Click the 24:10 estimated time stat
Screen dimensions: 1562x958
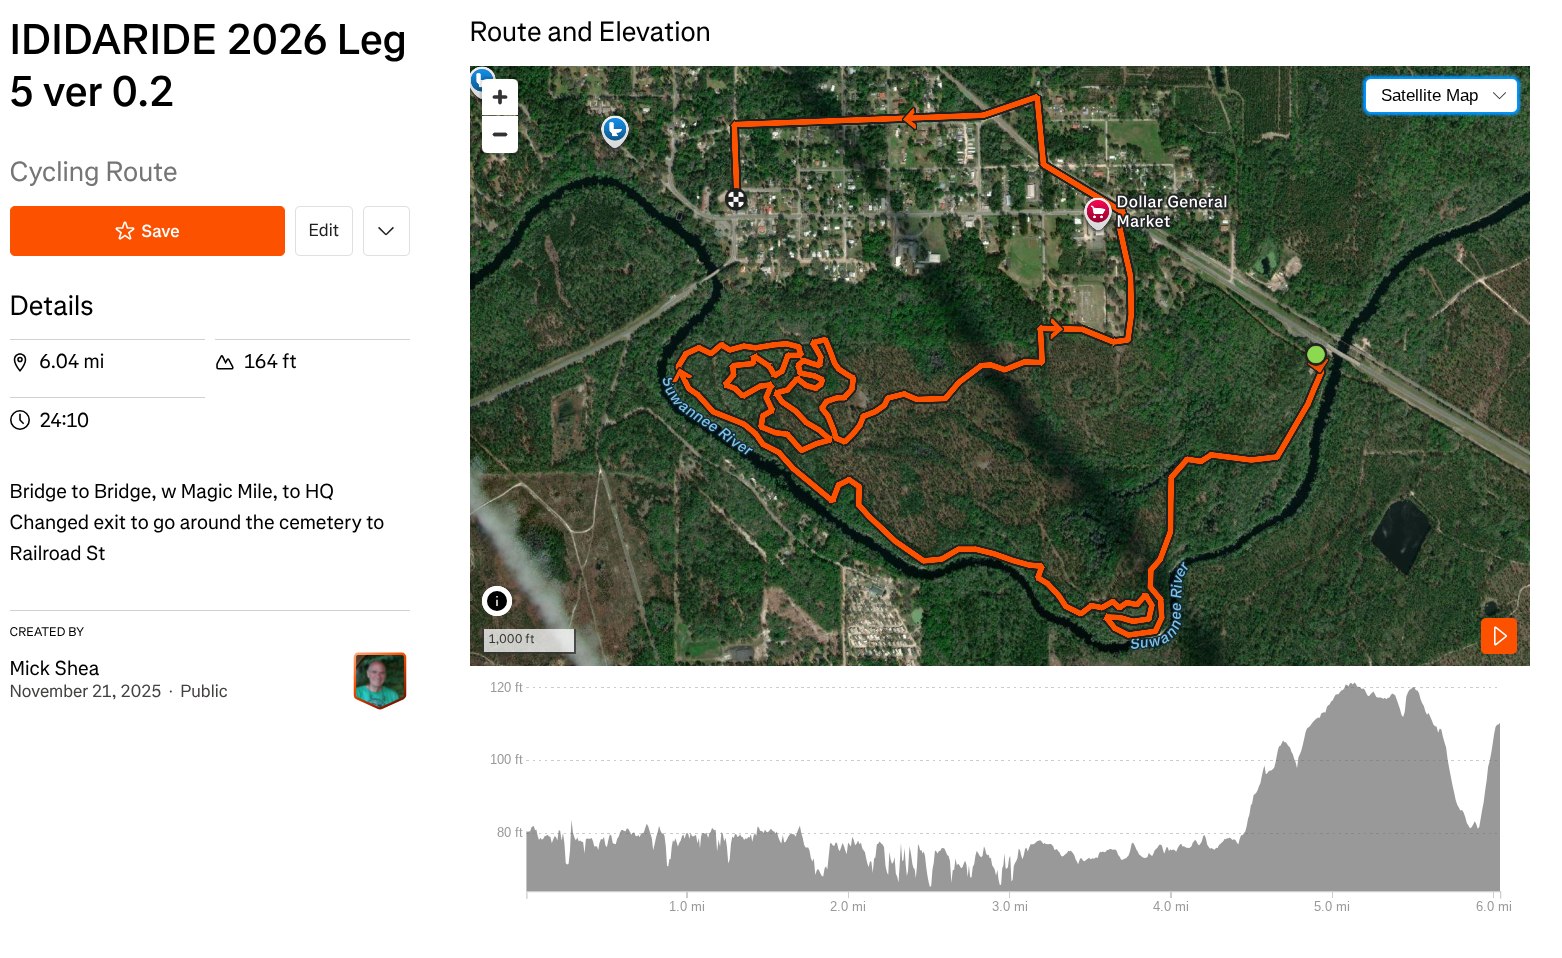coord(64,421)
